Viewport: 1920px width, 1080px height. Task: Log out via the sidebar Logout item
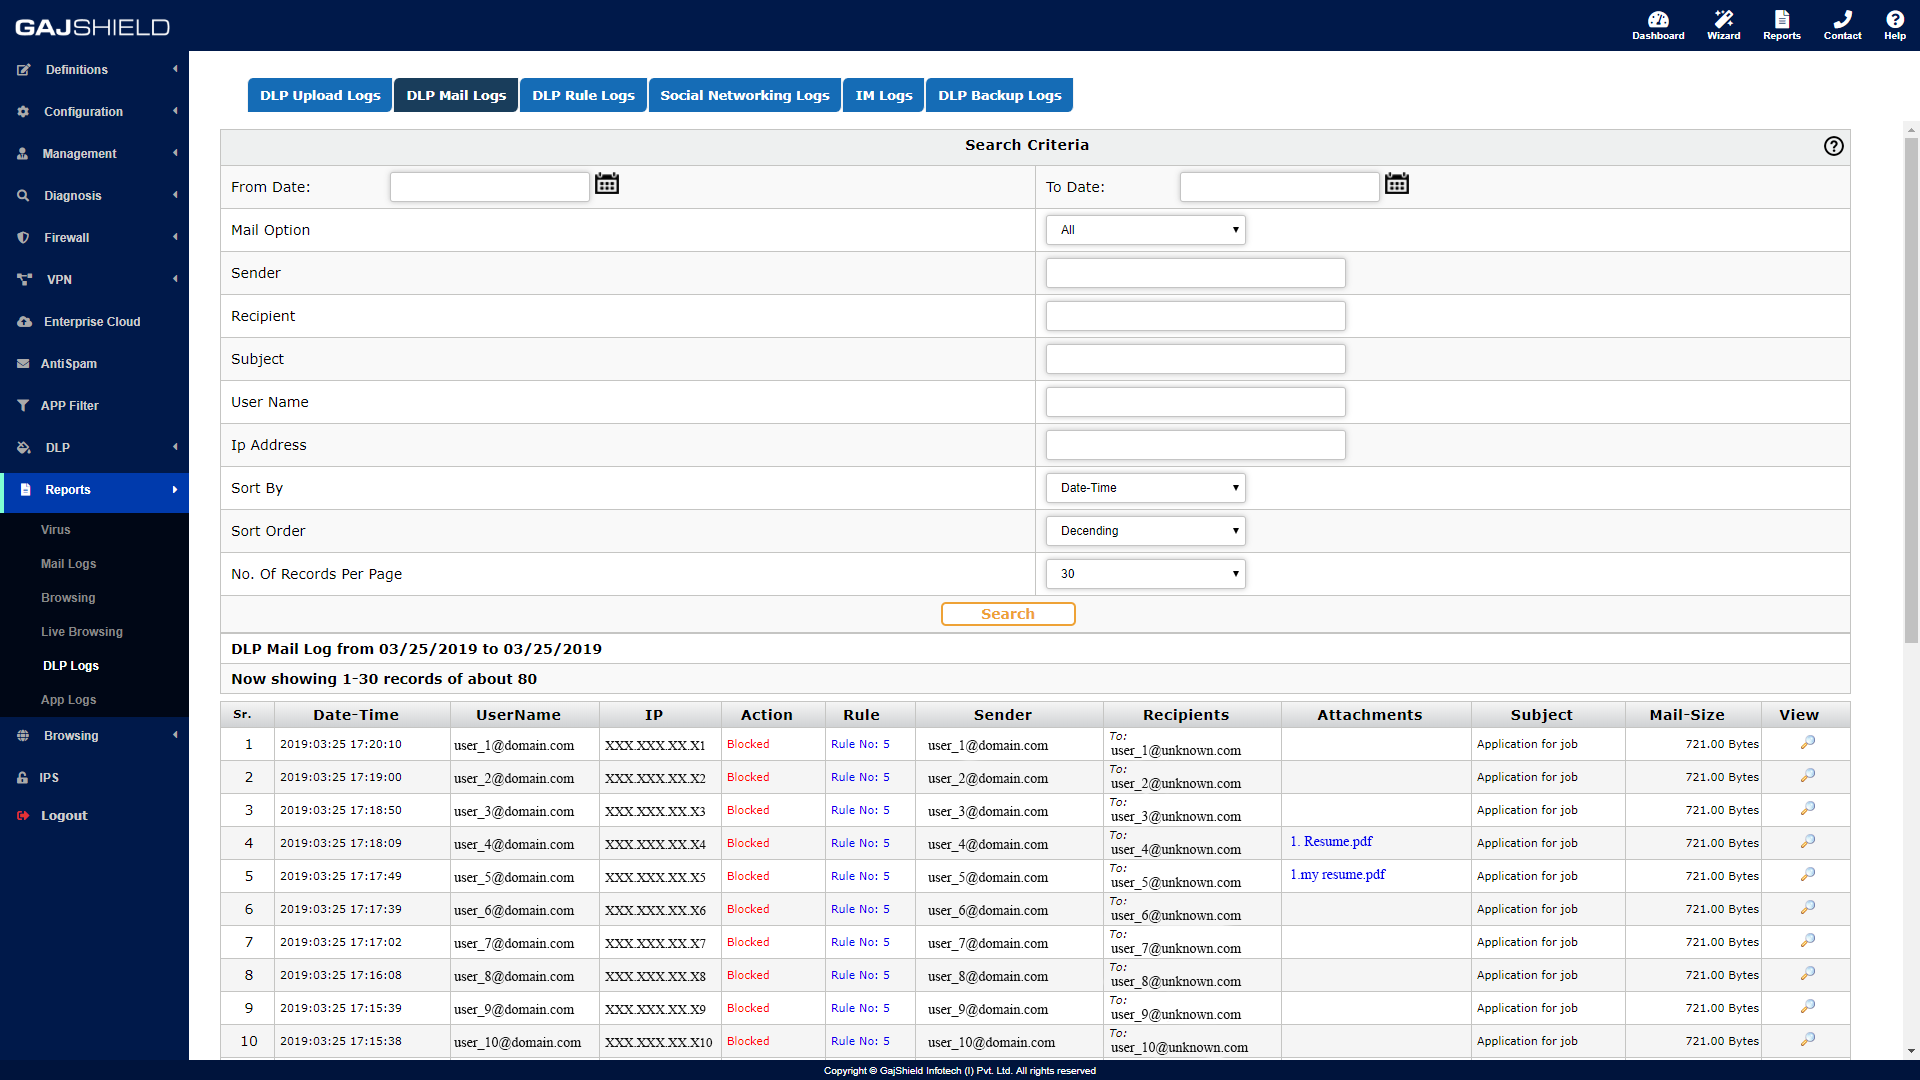[x=94, y=816]
